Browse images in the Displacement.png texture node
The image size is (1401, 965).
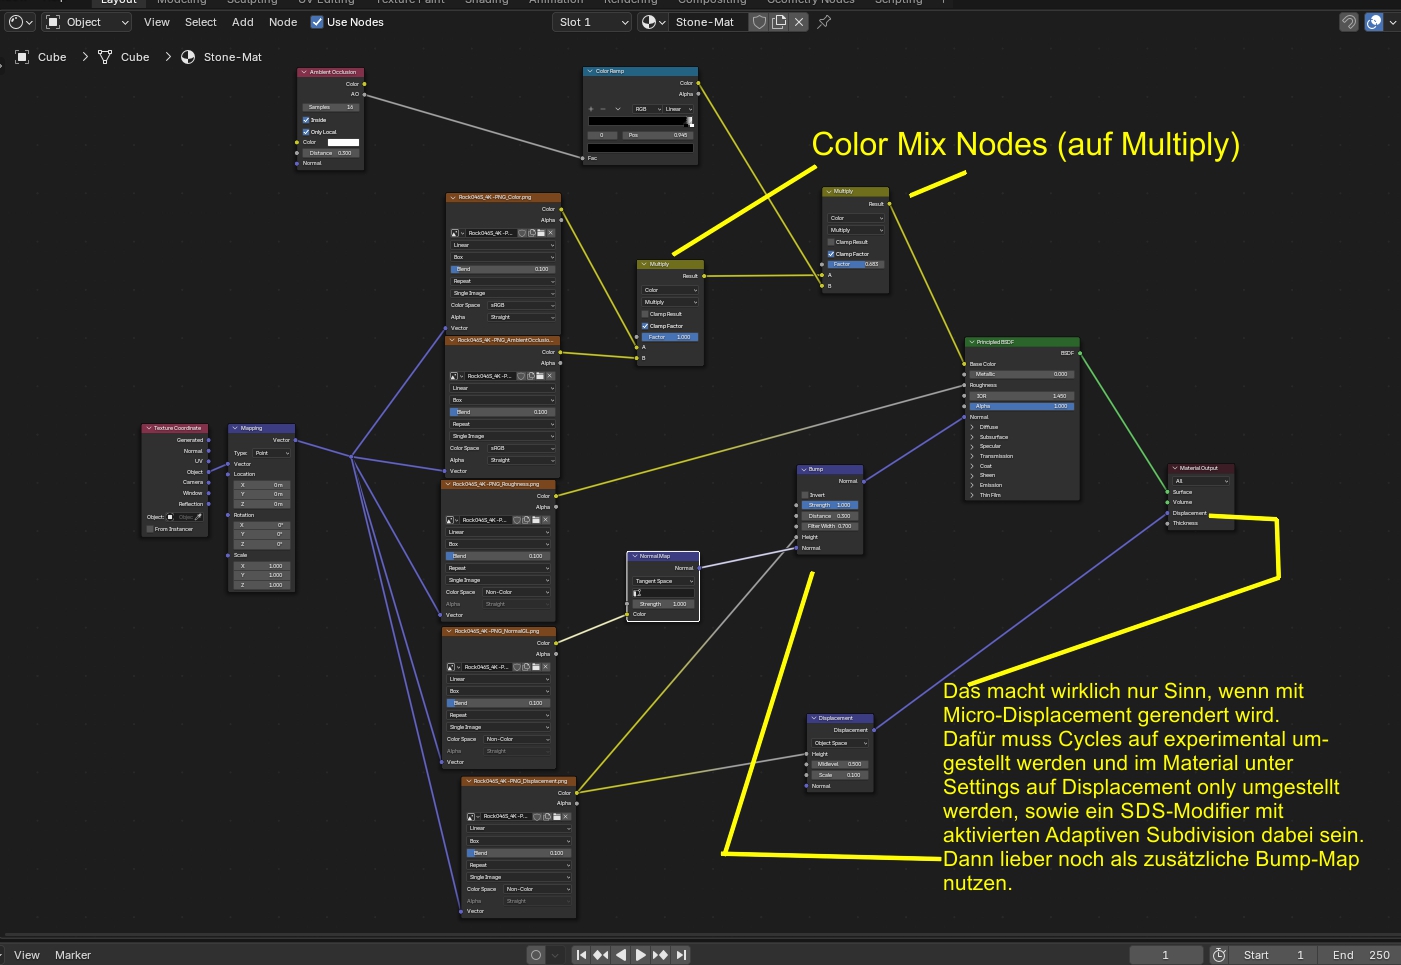472,816
